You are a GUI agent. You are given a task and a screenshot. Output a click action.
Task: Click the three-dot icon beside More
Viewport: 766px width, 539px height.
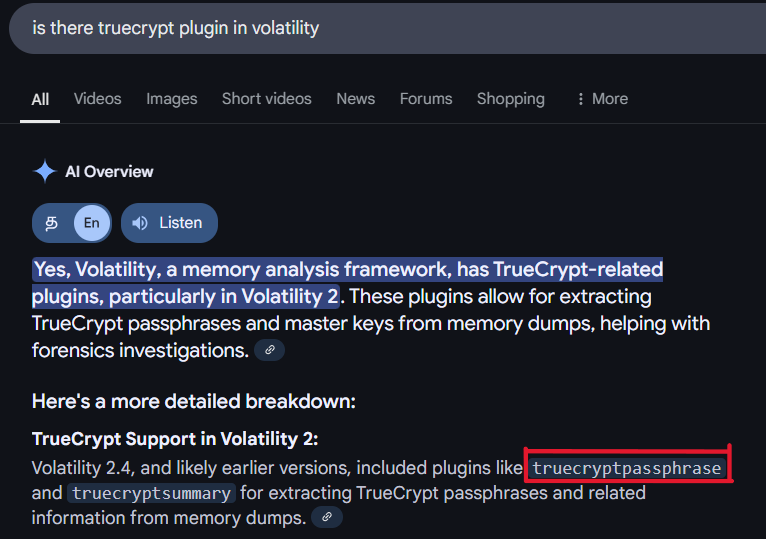coord(580,99)
